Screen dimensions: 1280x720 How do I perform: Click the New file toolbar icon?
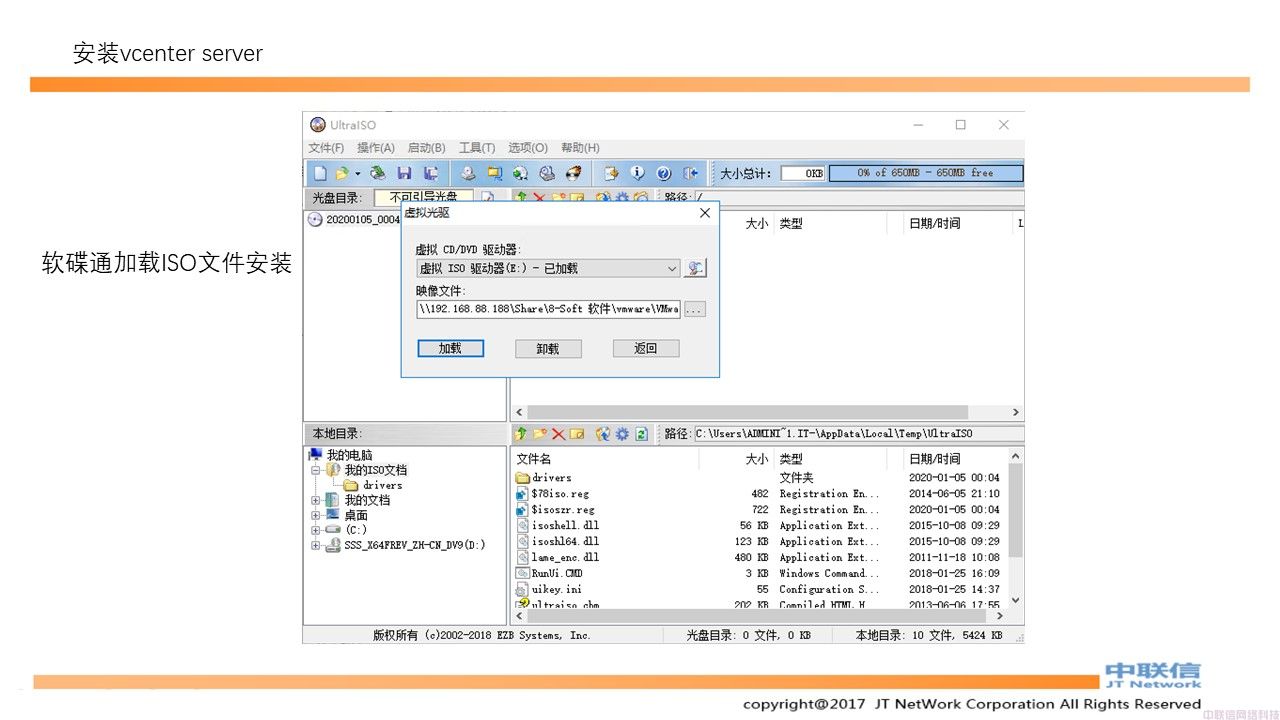pos(320,173)
